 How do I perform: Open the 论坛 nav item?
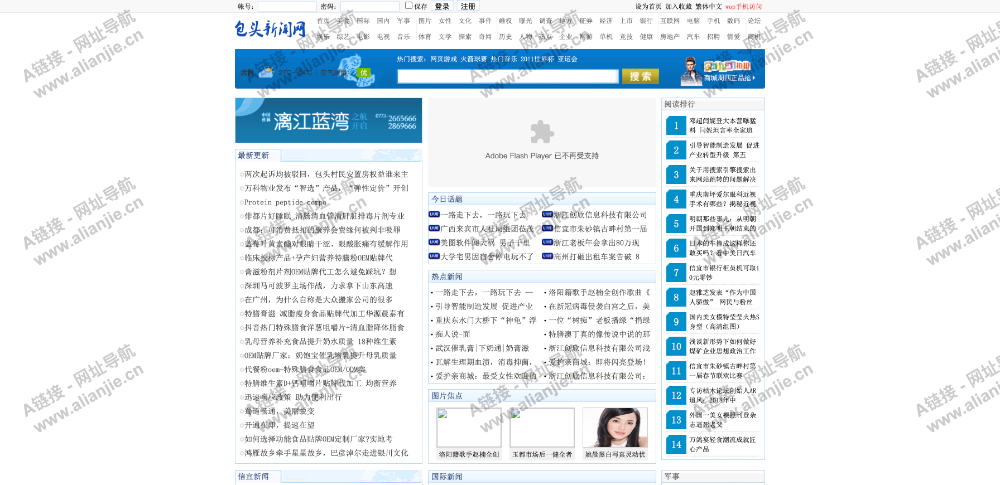(x=754, y=21)
